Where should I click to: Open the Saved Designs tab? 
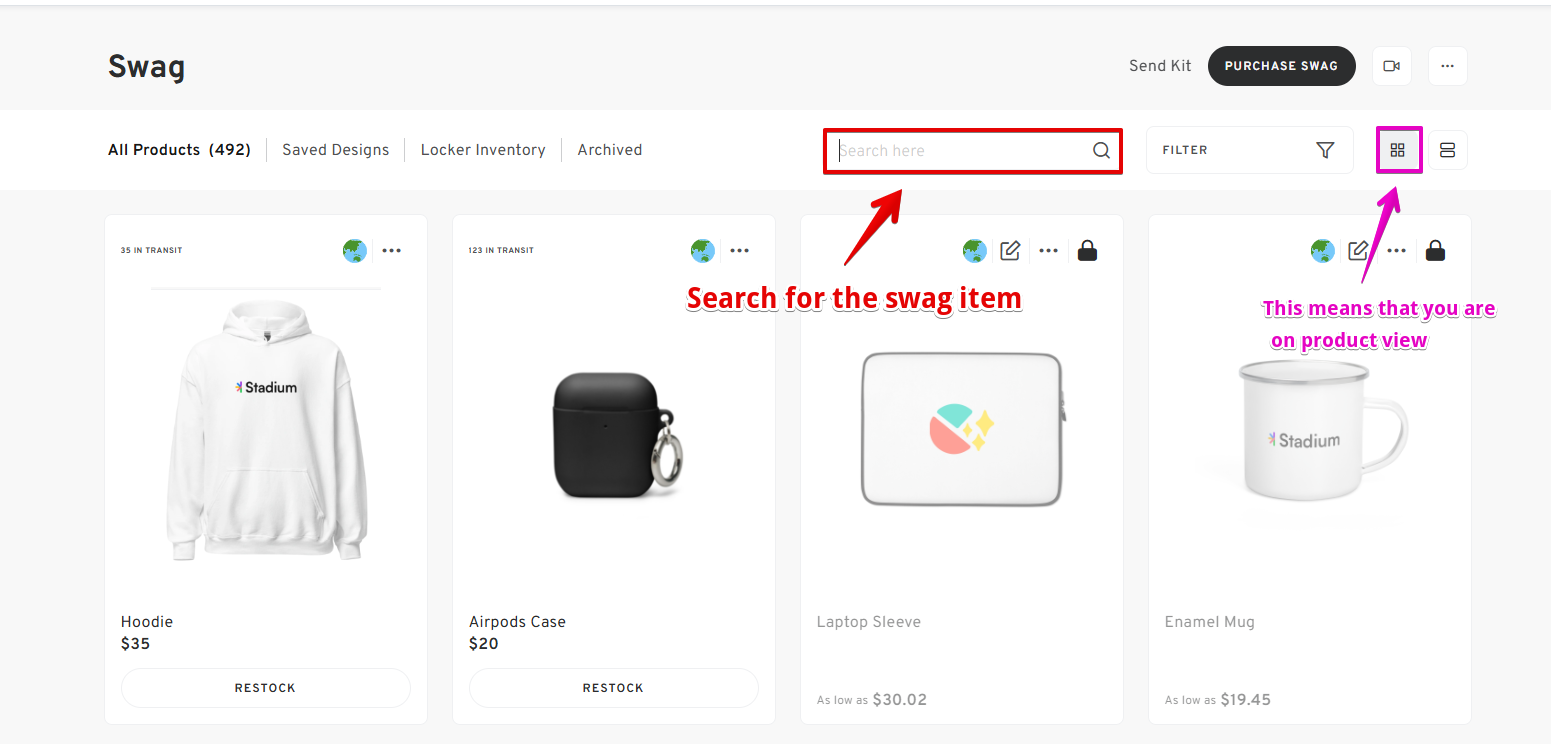coord(335,150)
